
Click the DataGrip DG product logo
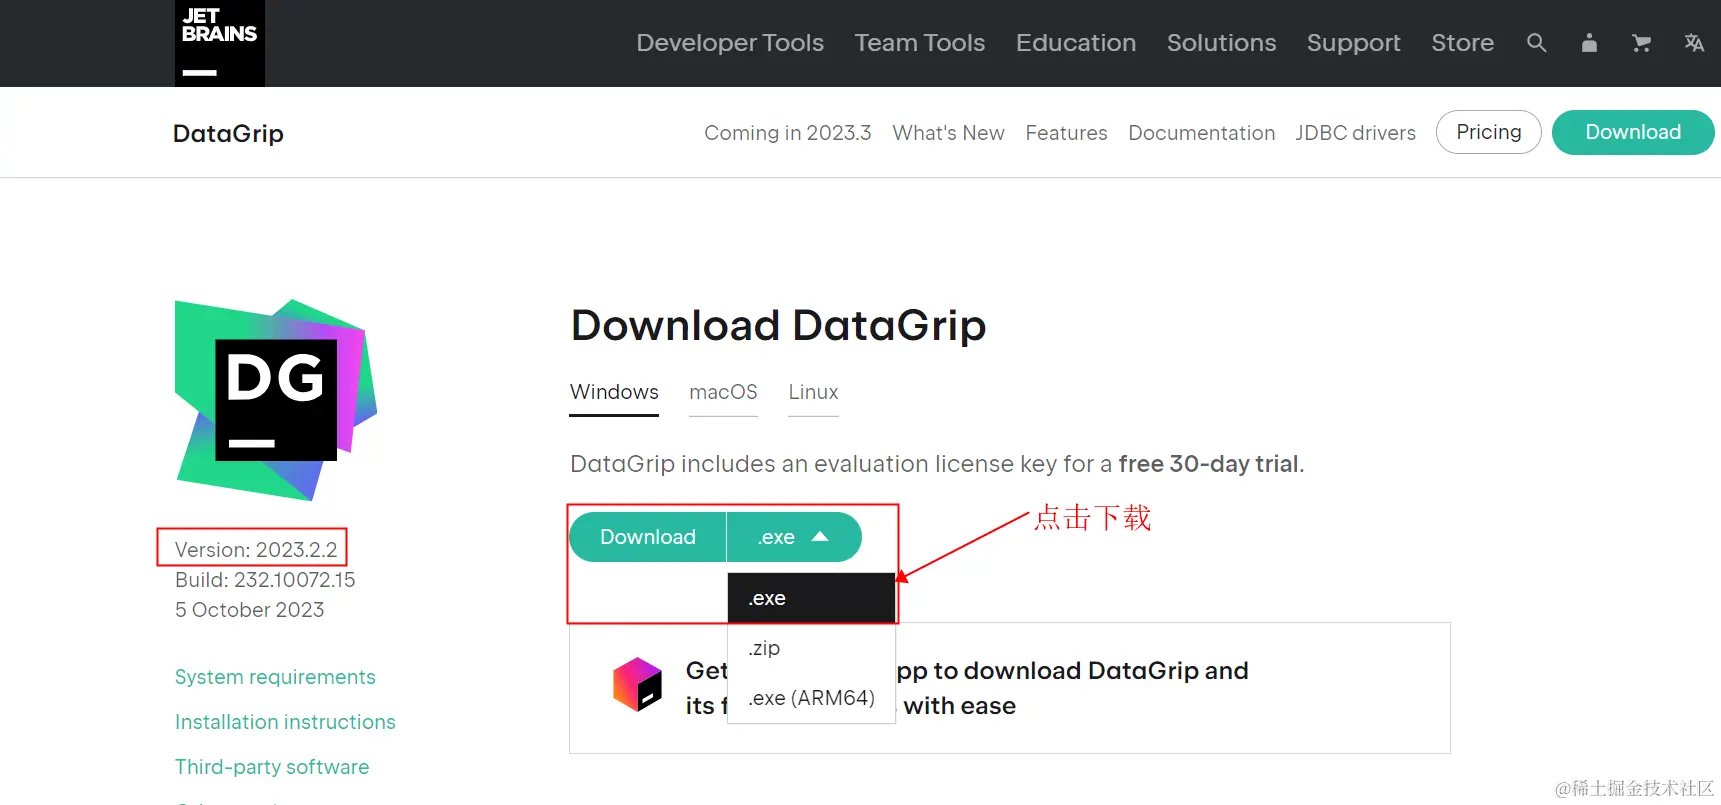(x=276, y=400)
